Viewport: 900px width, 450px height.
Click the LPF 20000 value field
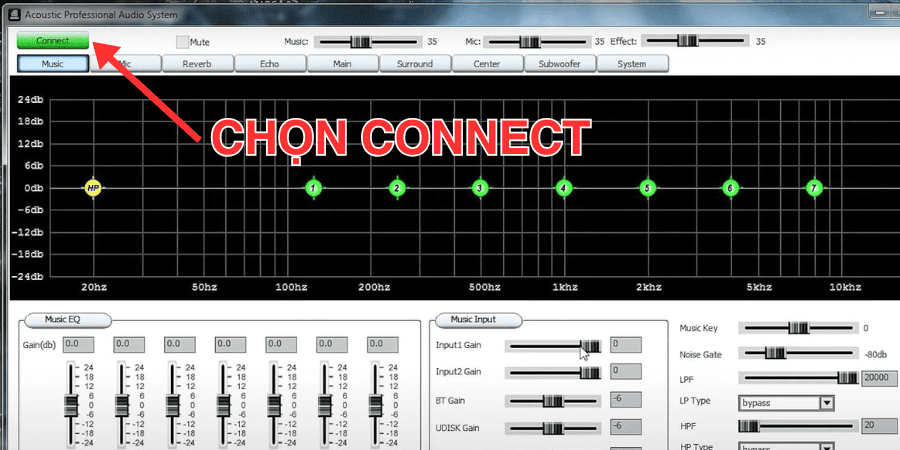879,378
